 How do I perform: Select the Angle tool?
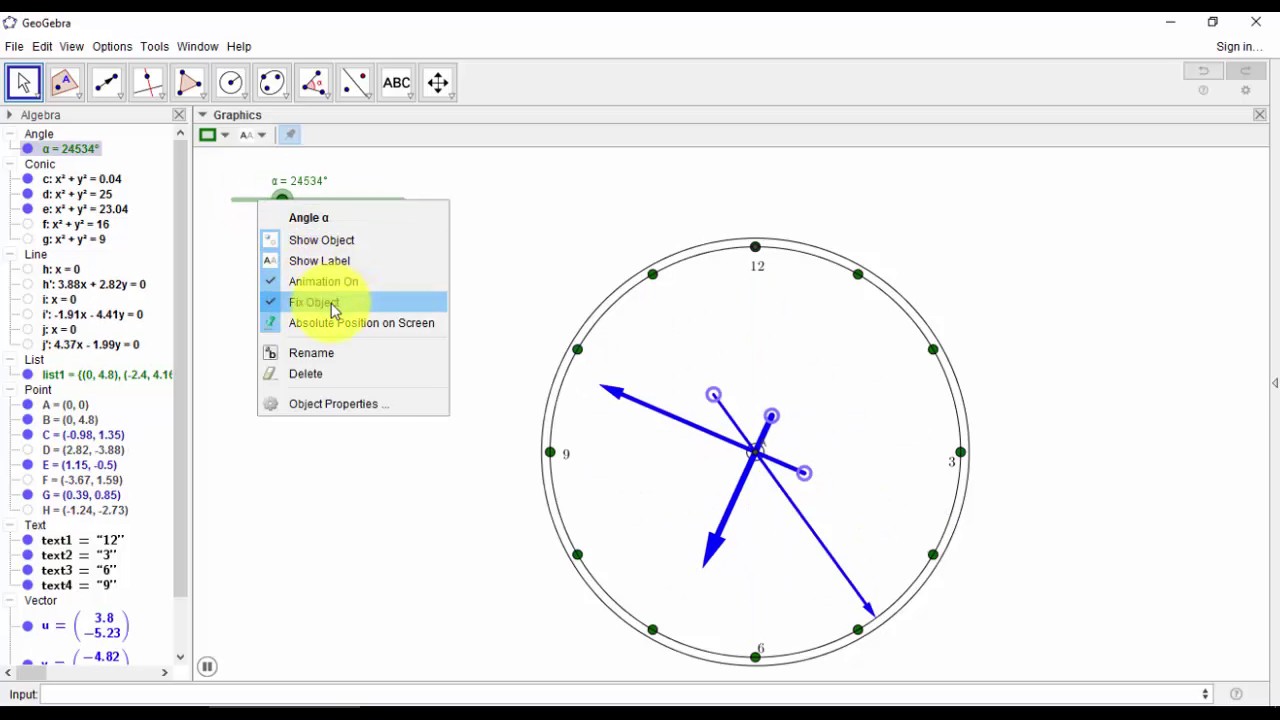tap(314, 83)
